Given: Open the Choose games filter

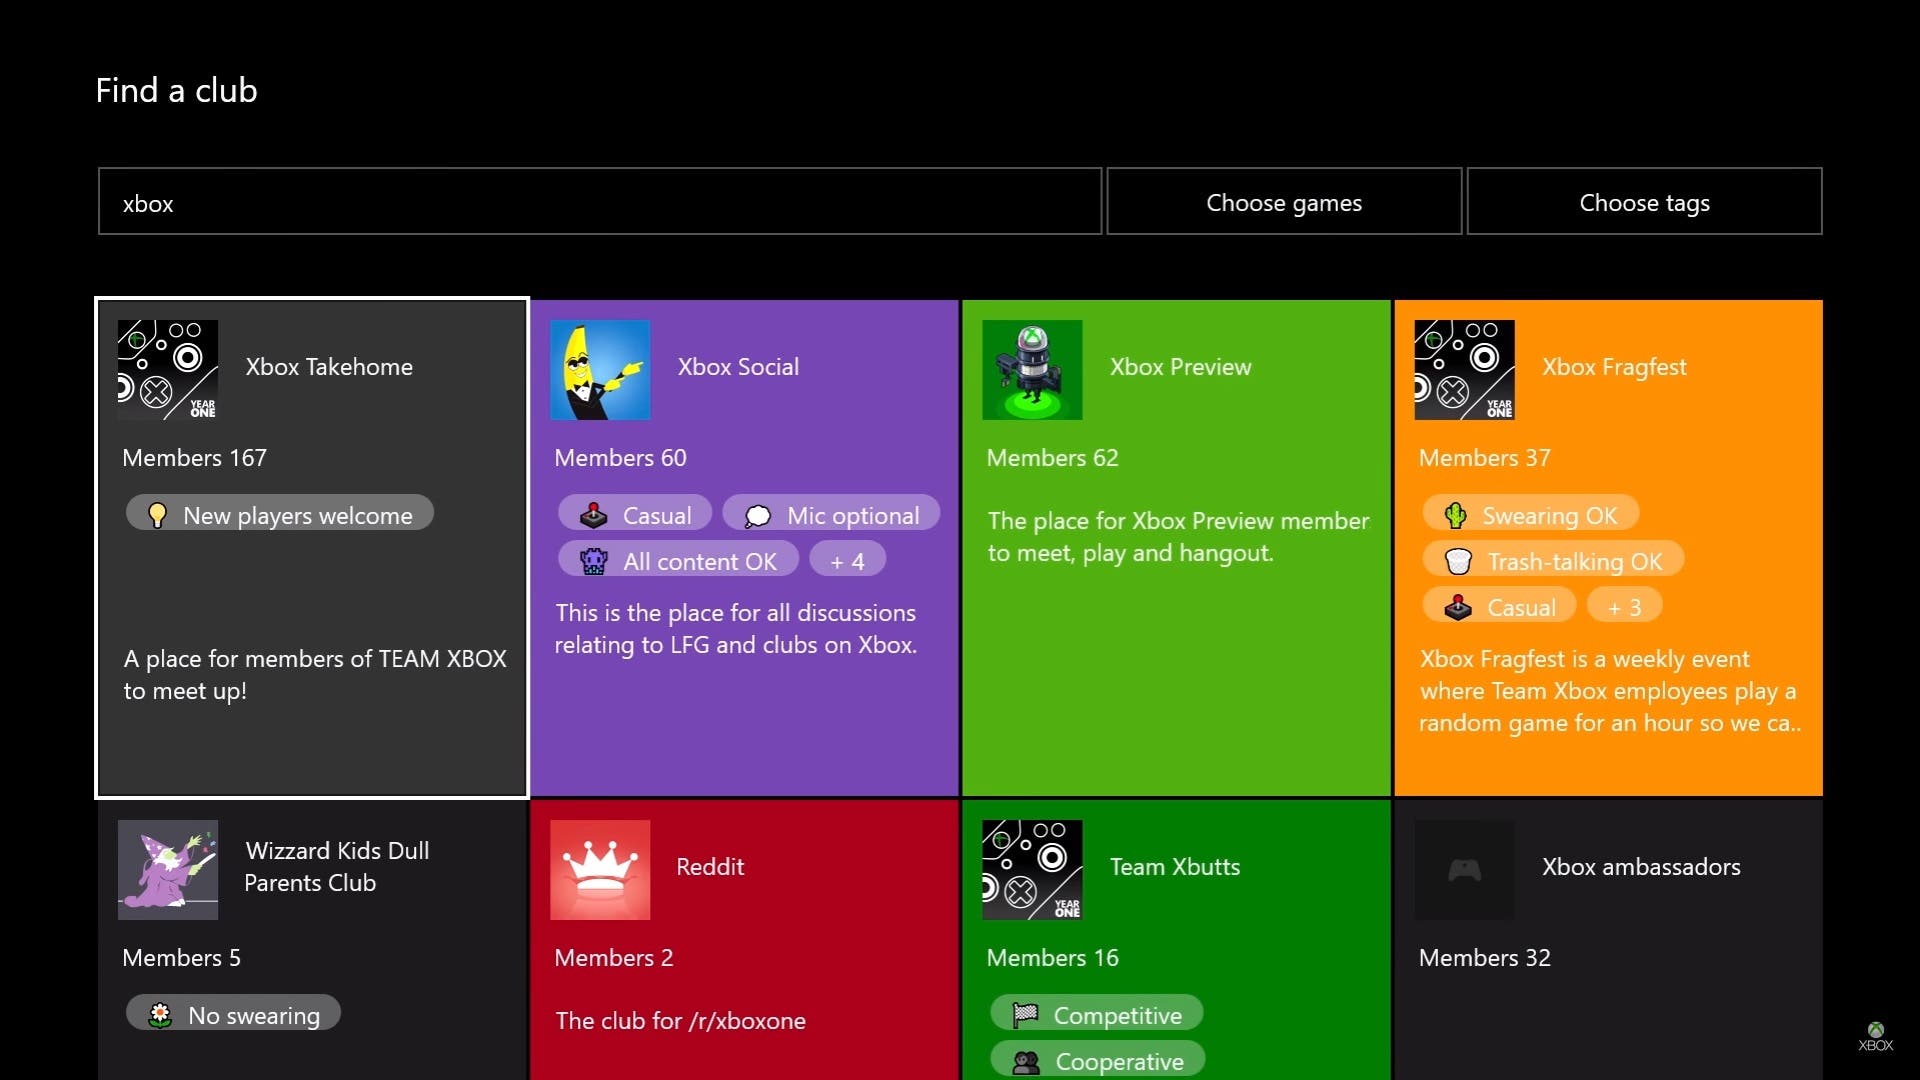Looking at the screenshot, I should click(x=1284, y=201).
